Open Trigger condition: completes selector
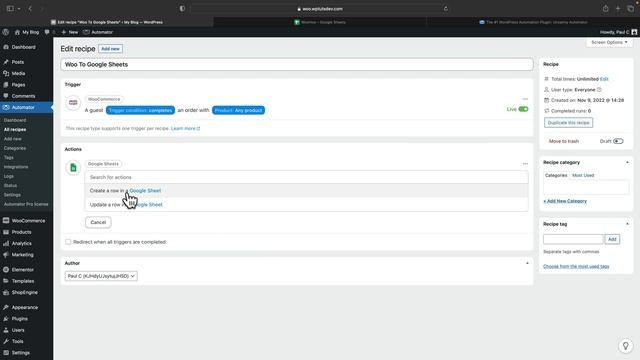The image size is (640, 360). pyautogui.click(x=140, y=110)
